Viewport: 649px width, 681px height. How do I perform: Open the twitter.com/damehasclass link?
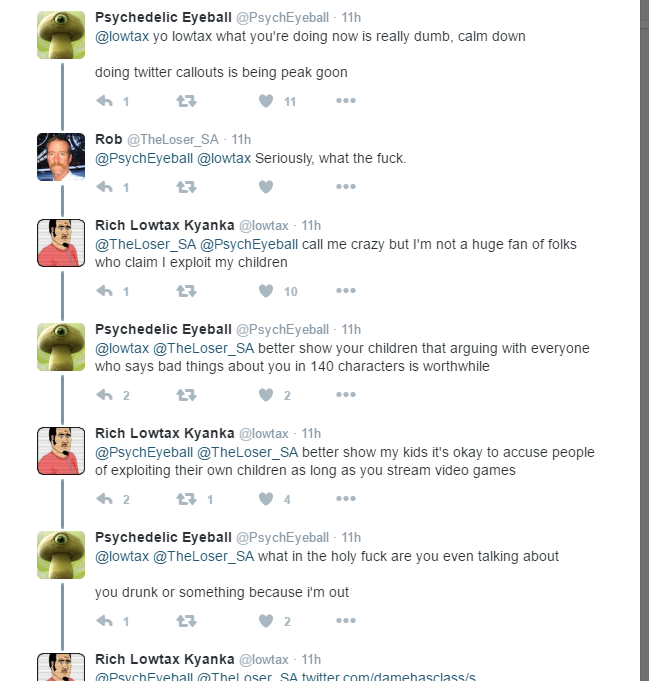tap(388, 677)
